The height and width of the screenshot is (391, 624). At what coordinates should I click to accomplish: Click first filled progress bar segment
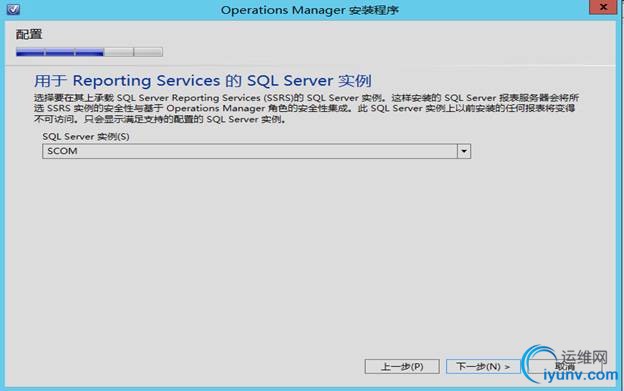30,52
